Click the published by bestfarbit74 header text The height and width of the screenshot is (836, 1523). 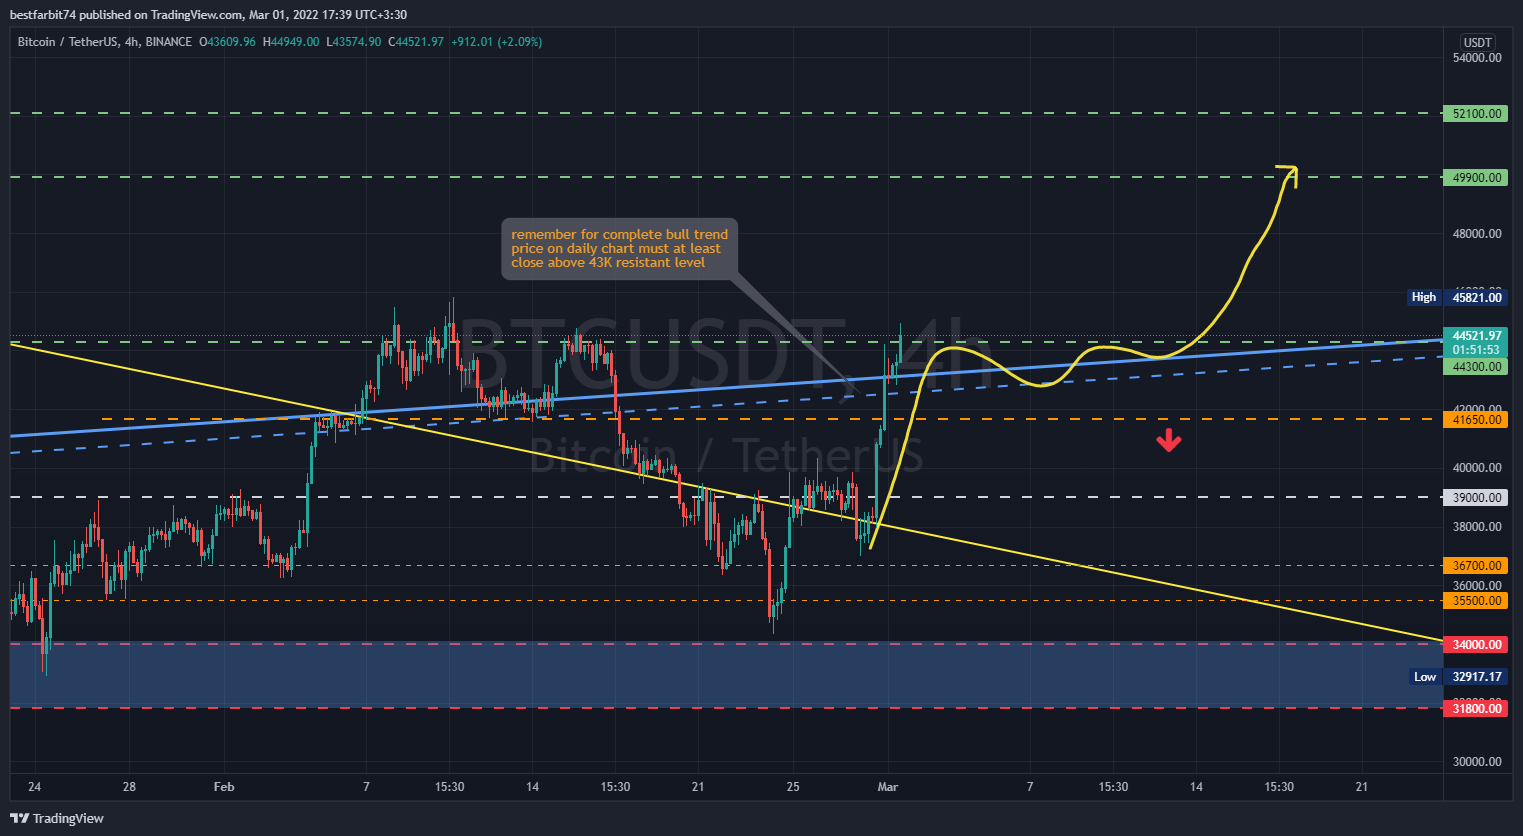(x=208, y=14)
